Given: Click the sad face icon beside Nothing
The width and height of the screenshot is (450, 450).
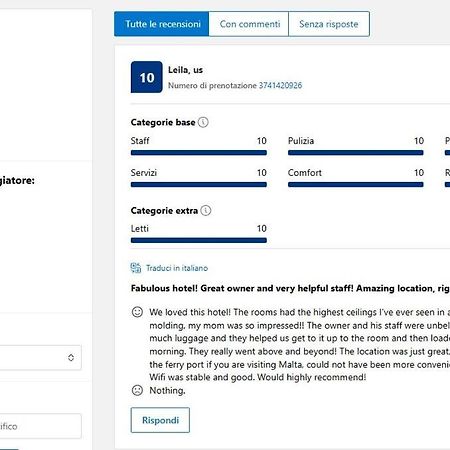Looking at the screenshot, I should (x=137, y=390).
